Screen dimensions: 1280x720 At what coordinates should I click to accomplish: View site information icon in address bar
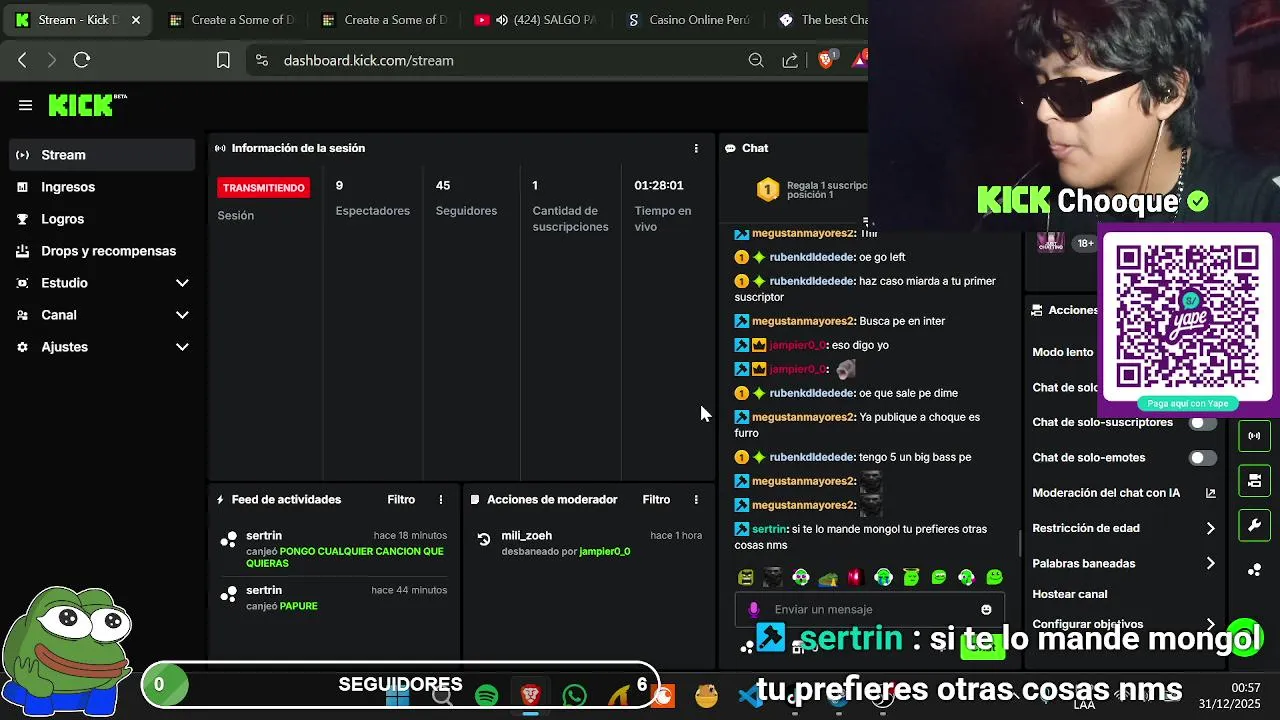click(x=262, y=60)
